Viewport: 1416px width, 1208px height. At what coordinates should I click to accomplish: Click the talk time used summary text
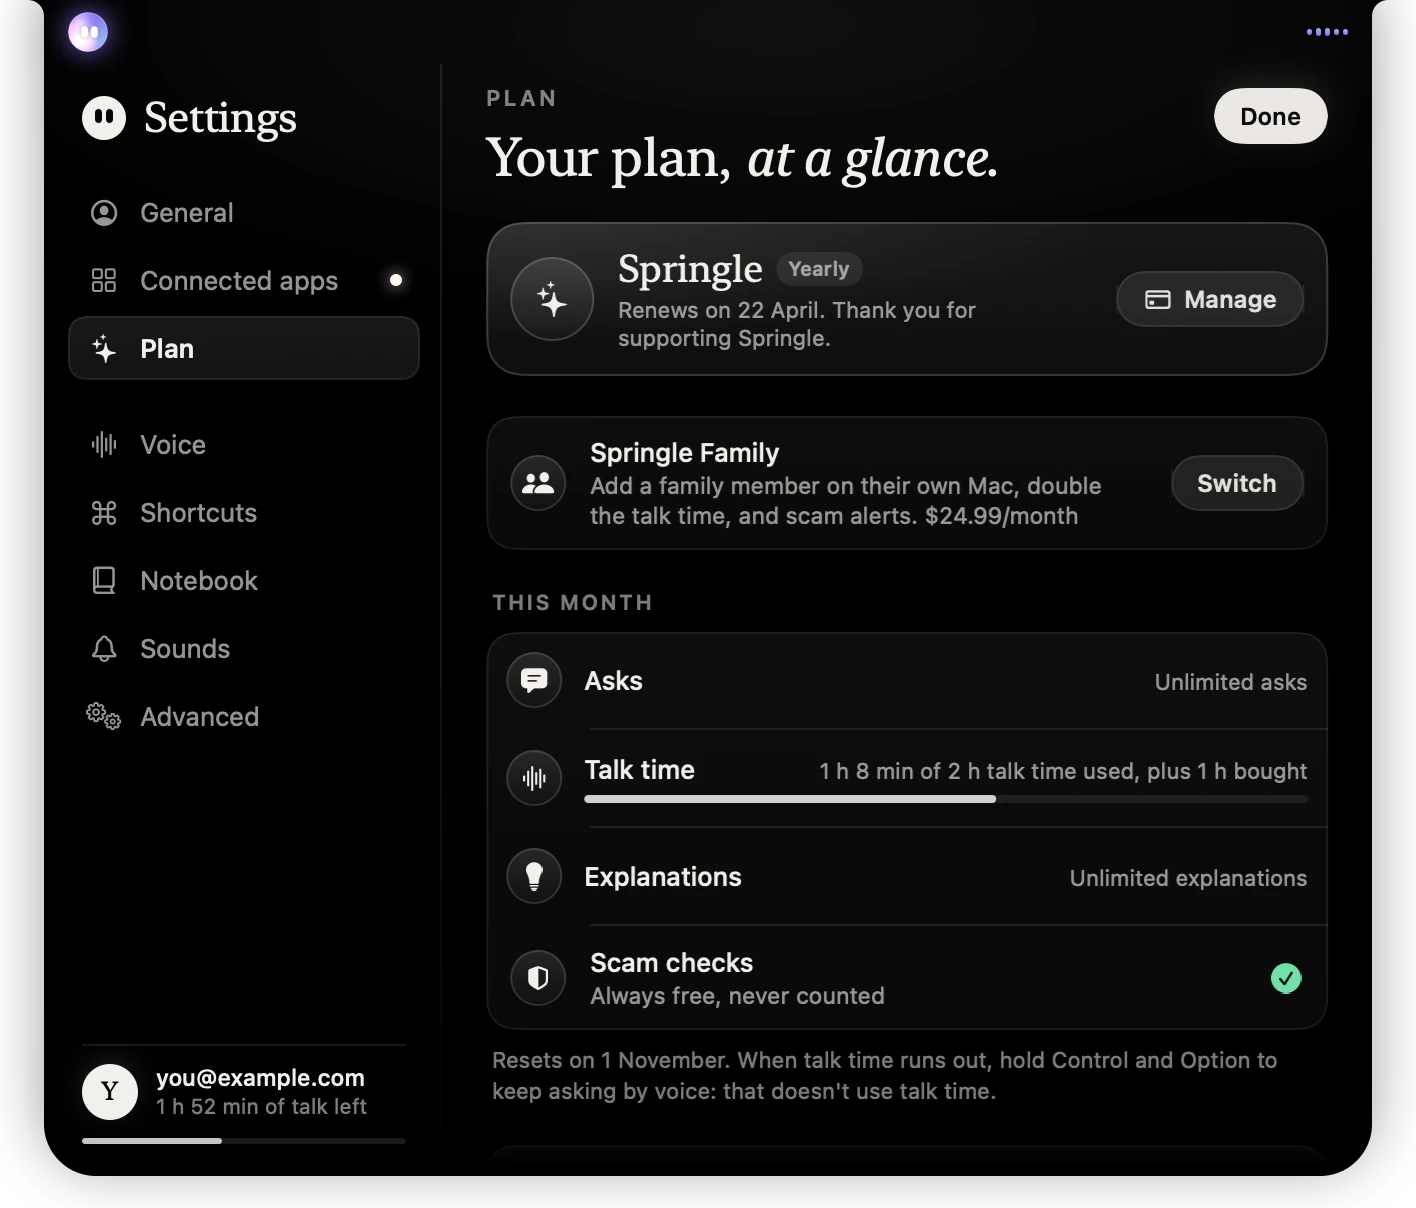tap(1063, 771)
